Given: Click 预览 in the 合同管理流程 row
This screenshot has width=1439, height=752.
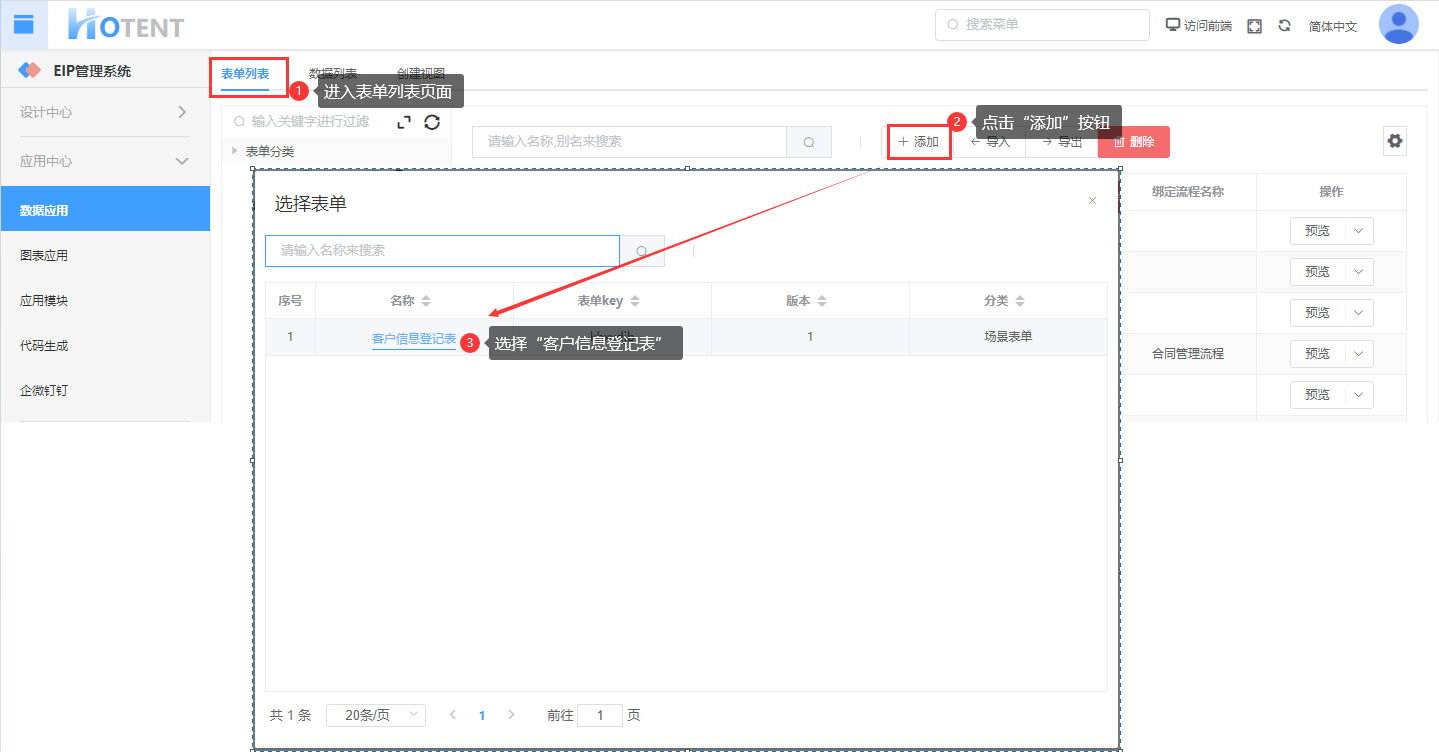Looking at the screenshot, I should 1318,354.
